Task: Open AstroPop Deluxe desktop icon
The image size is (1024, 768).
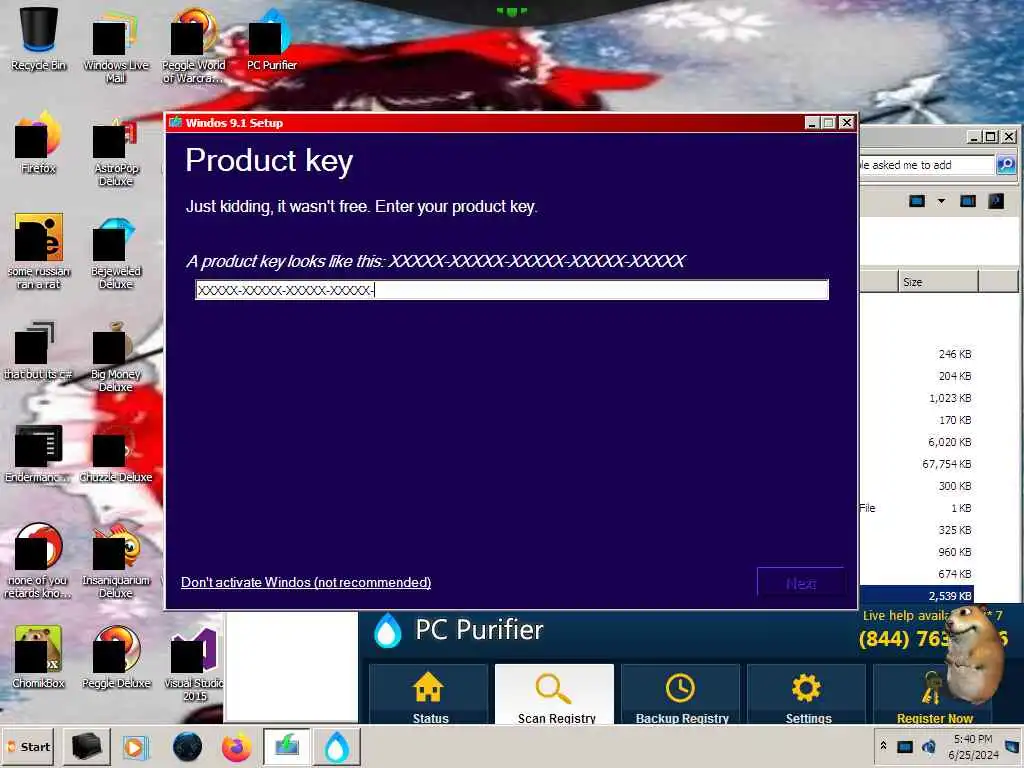Action: (115, 152)
